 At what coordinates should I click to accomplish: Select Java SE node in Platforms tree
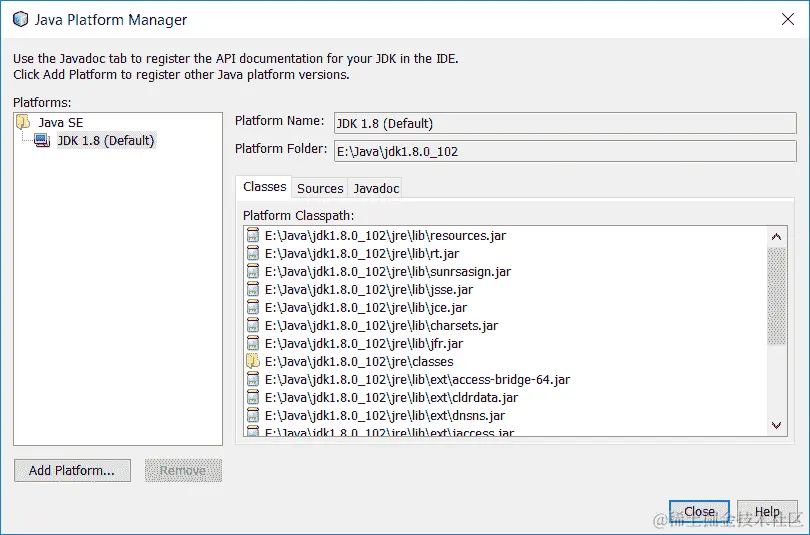(60, 122)
